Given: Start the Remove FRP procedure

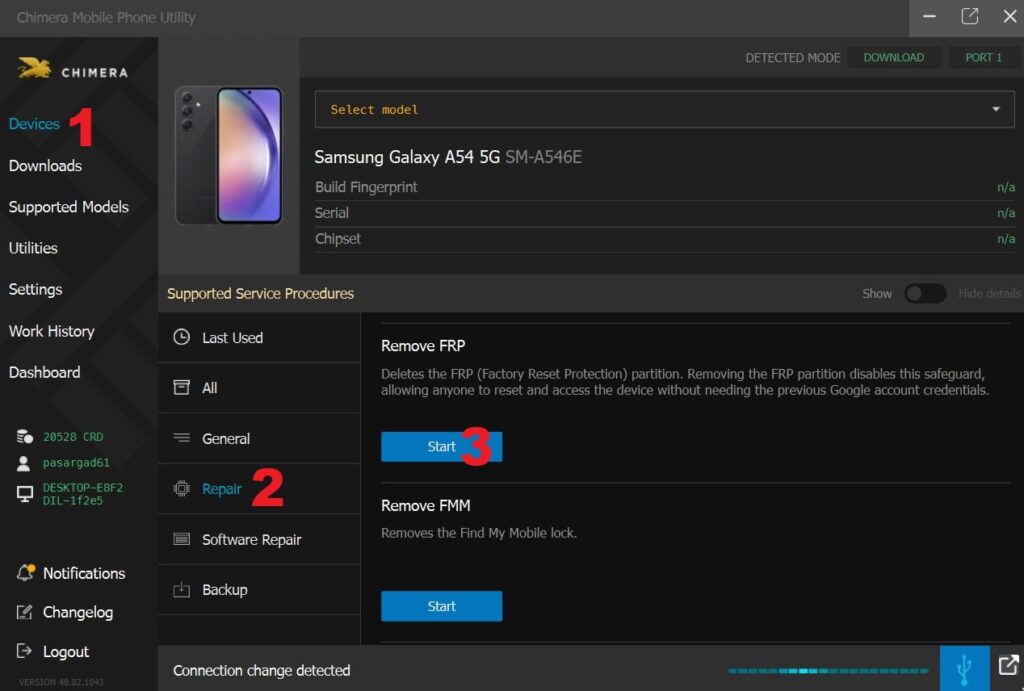Looking at the screenshot, I should coord(441,447).
